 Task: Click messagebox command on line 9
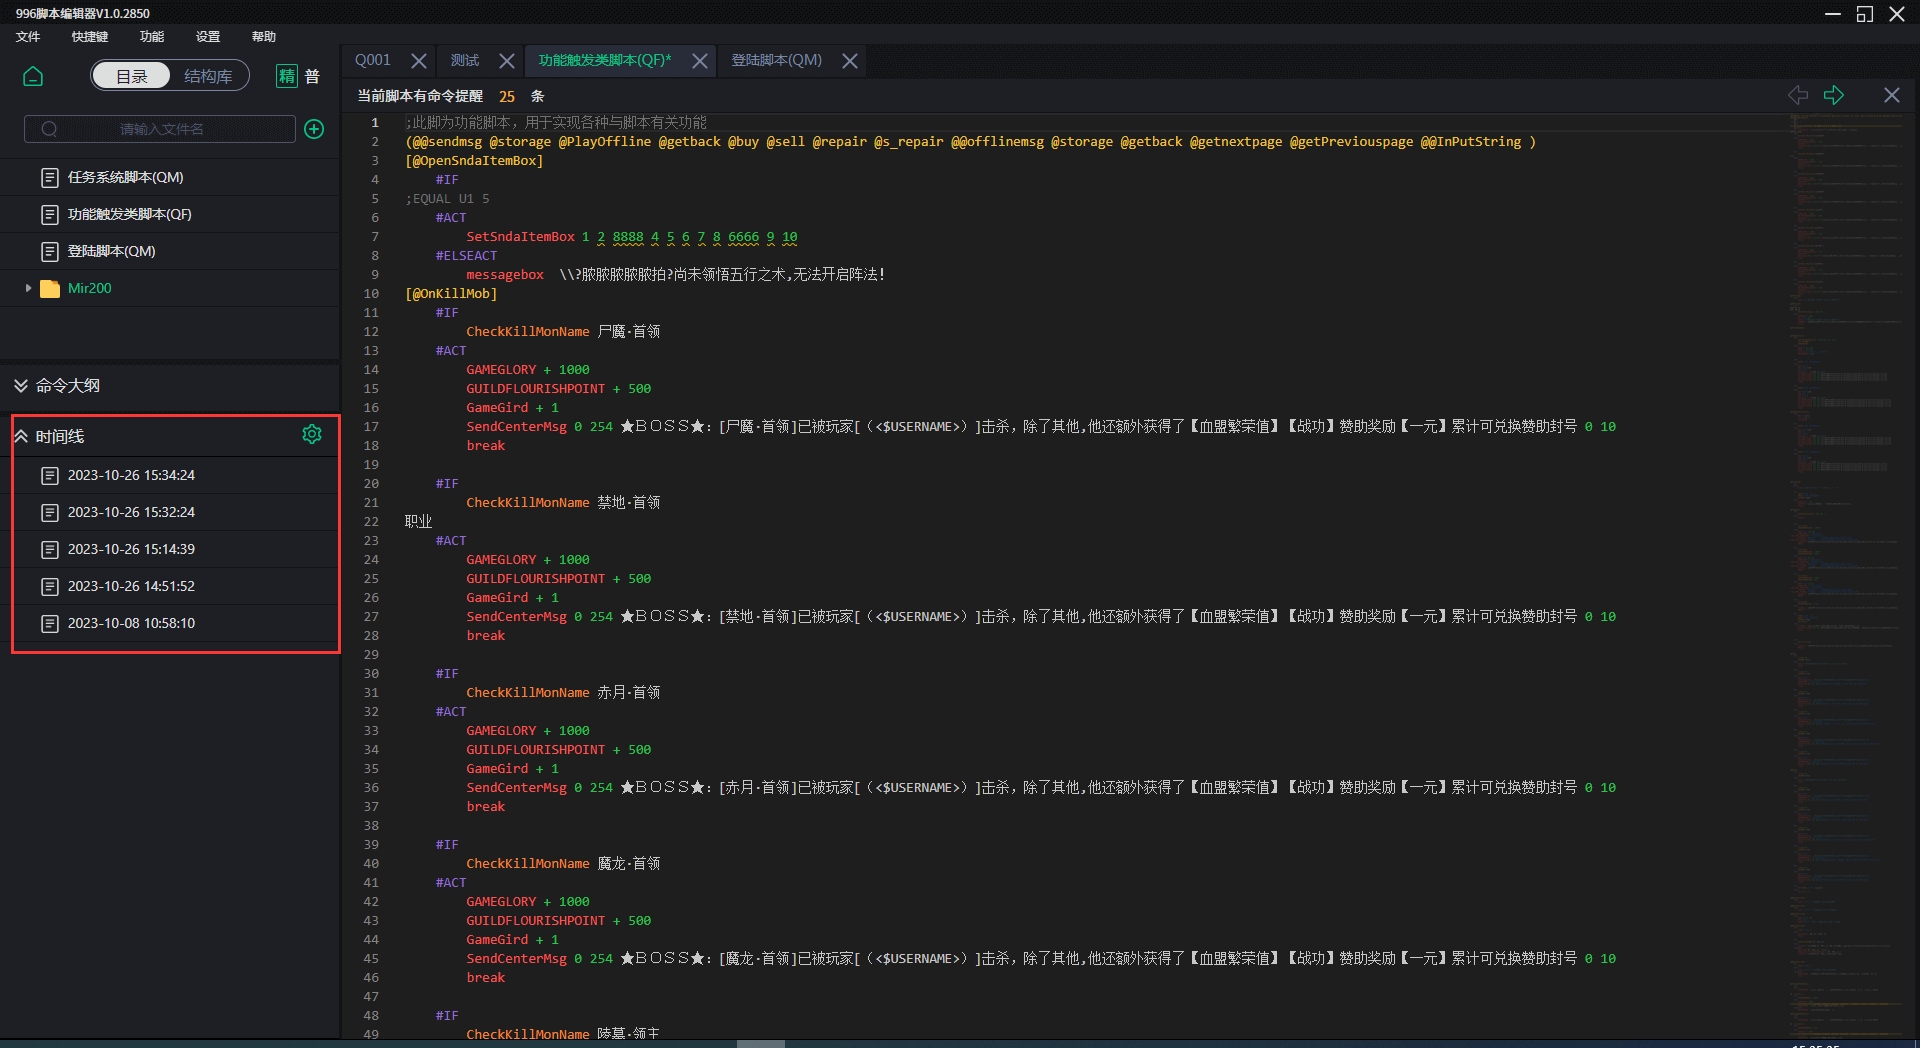point(505,275)
